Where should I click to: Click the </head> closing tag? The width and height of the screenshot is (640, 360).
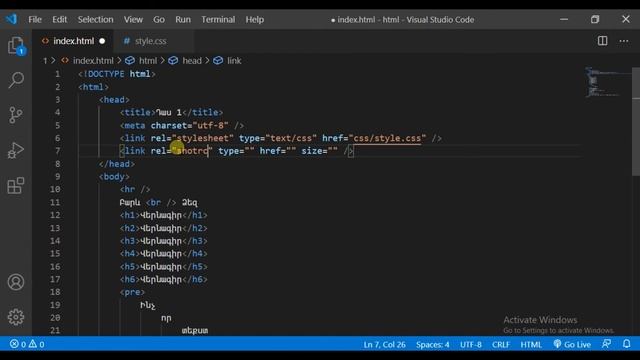[117, 164]
